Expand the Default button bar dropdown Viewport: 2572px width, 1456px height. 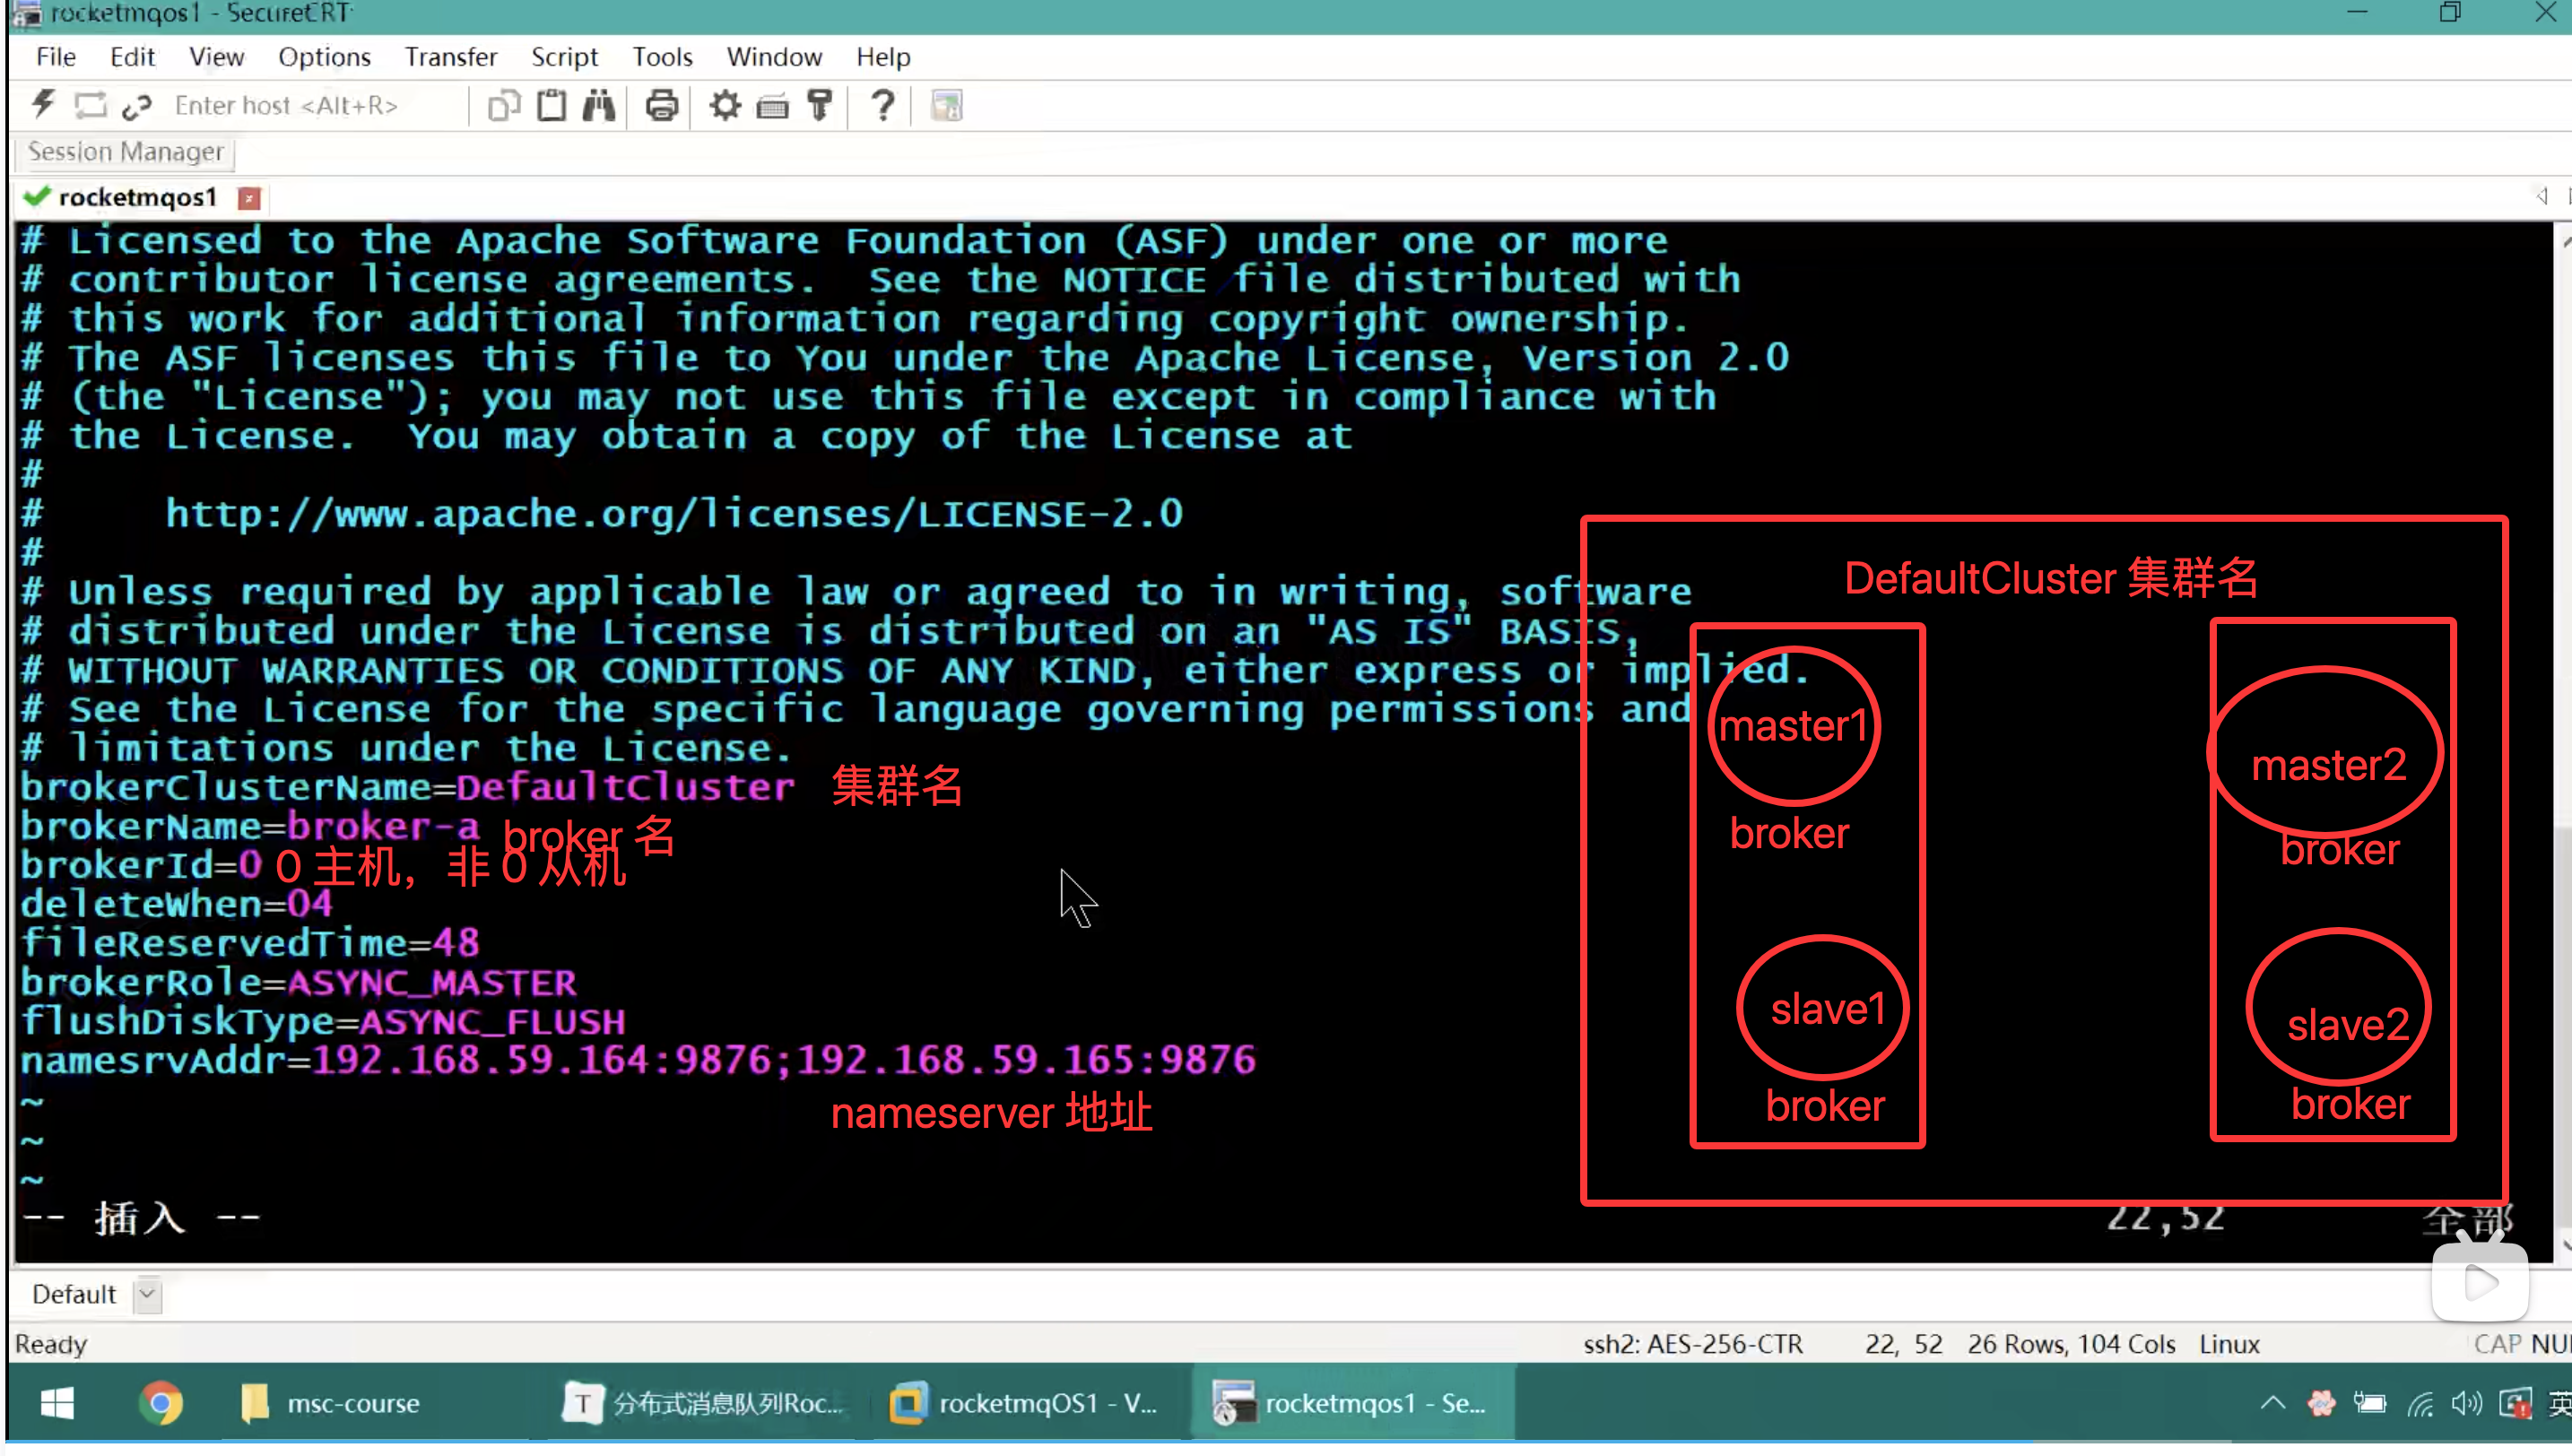[x=147, y=1294]
